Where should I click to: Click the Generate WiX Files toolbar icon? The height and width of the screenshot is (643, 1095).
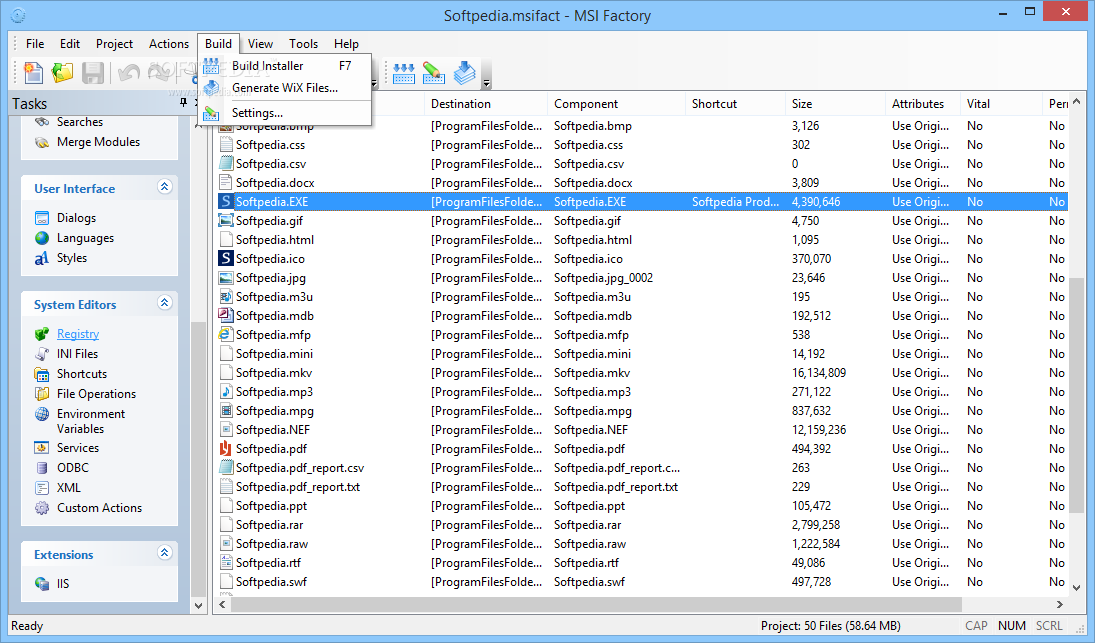point(464,73)
